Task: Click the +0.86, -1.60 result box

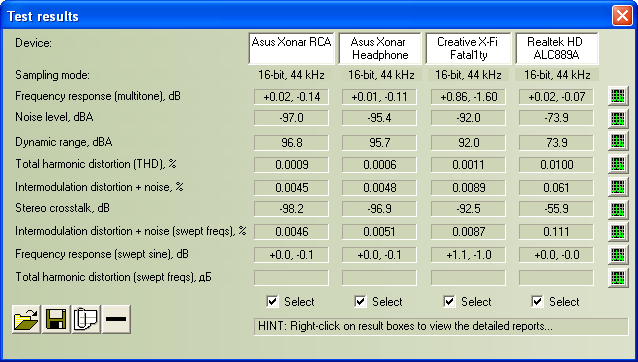Action: [x=468, y=97]
